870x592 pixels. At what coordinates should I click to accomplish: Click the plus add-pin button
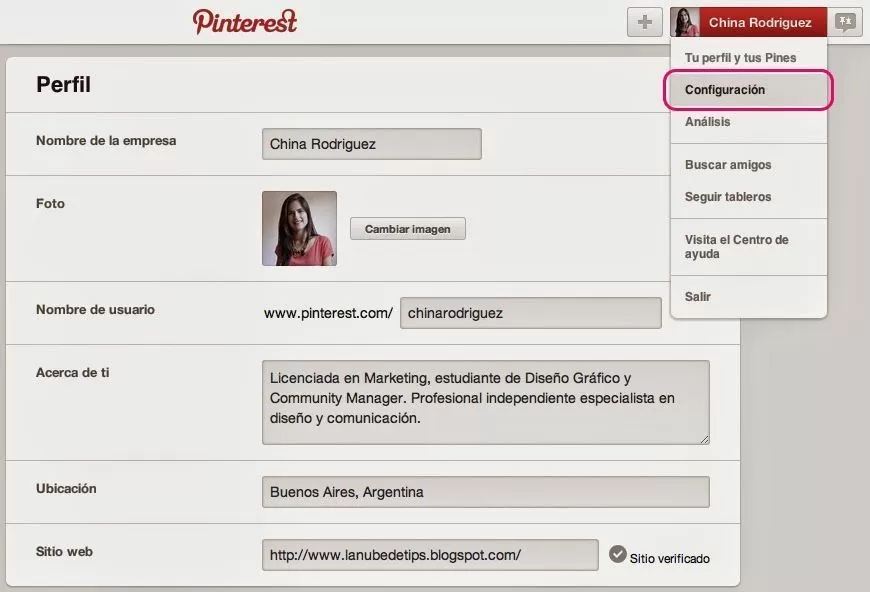pyautogui.click(x=644, y=22)
